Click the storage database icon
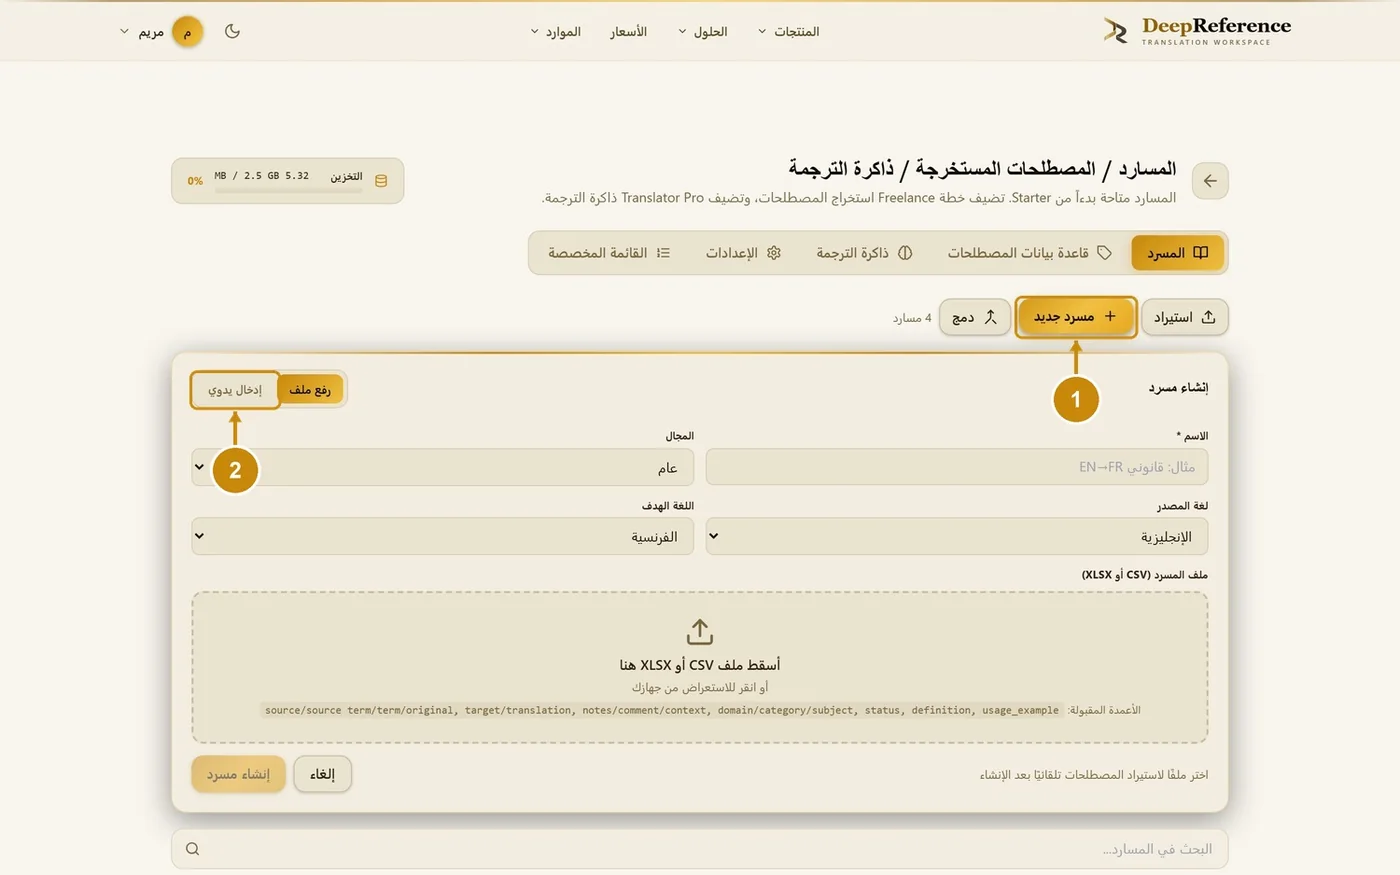1400x875 pixels. tap(381, 181)
